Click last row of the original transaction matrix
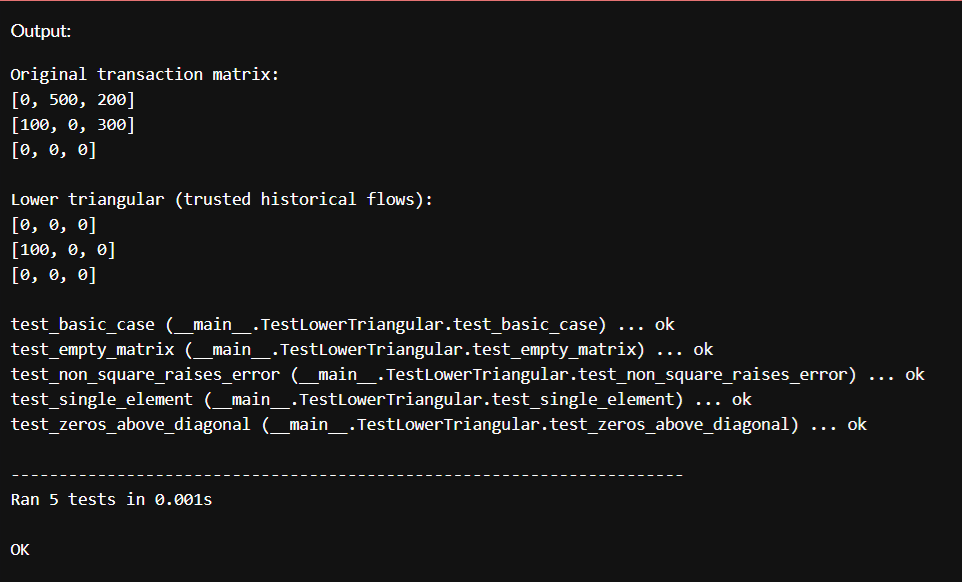The image size is (962, 582). tap(53, 150)
